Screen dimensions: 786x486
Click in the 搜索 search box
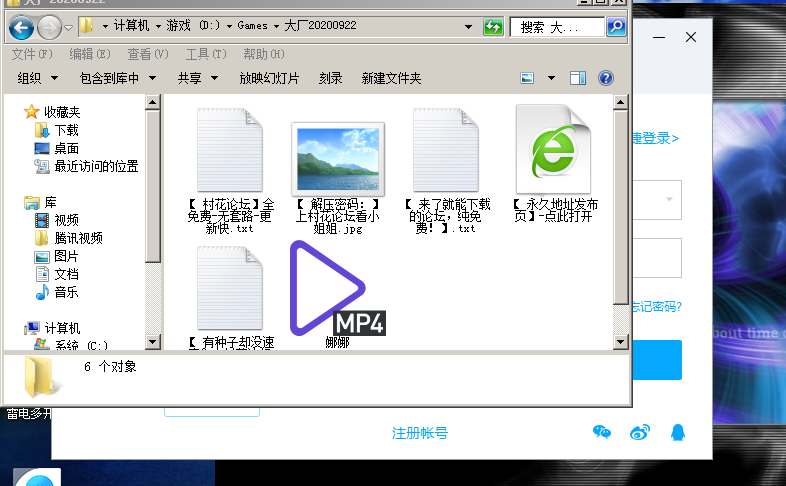(556, 26)
